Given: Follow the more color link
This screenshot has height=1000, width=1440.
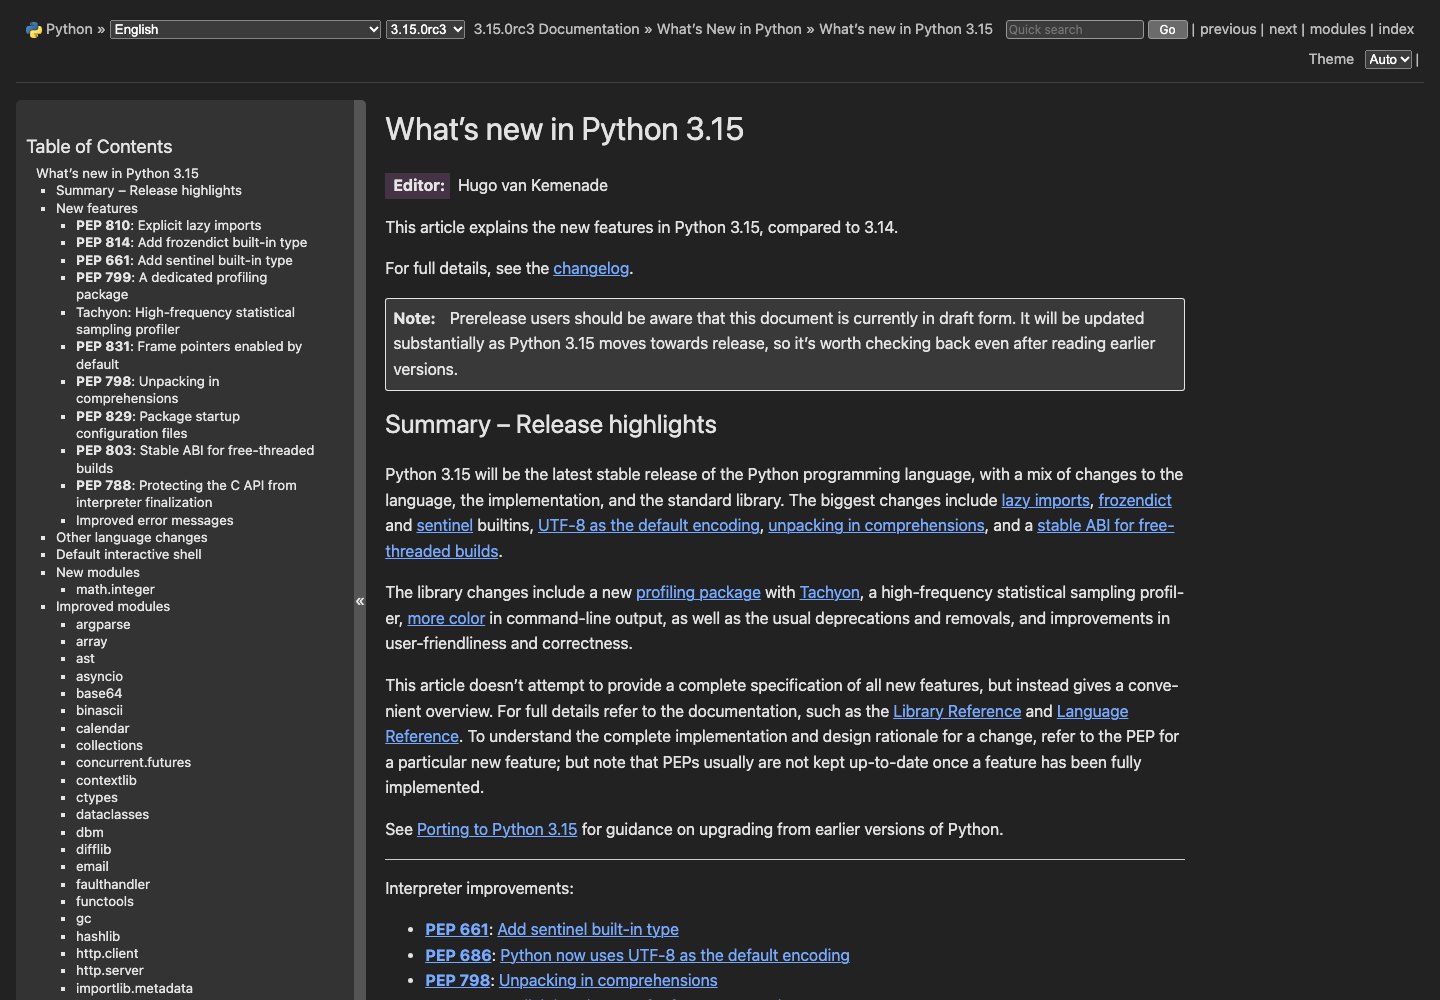Looking at the screenshot, I should pyautogui.click(x=446, y=618).
